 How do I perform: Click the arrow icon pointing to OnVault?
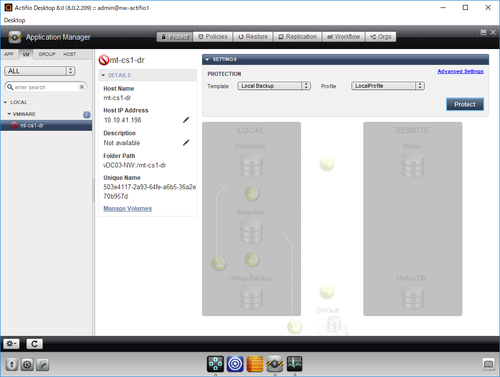294,327
